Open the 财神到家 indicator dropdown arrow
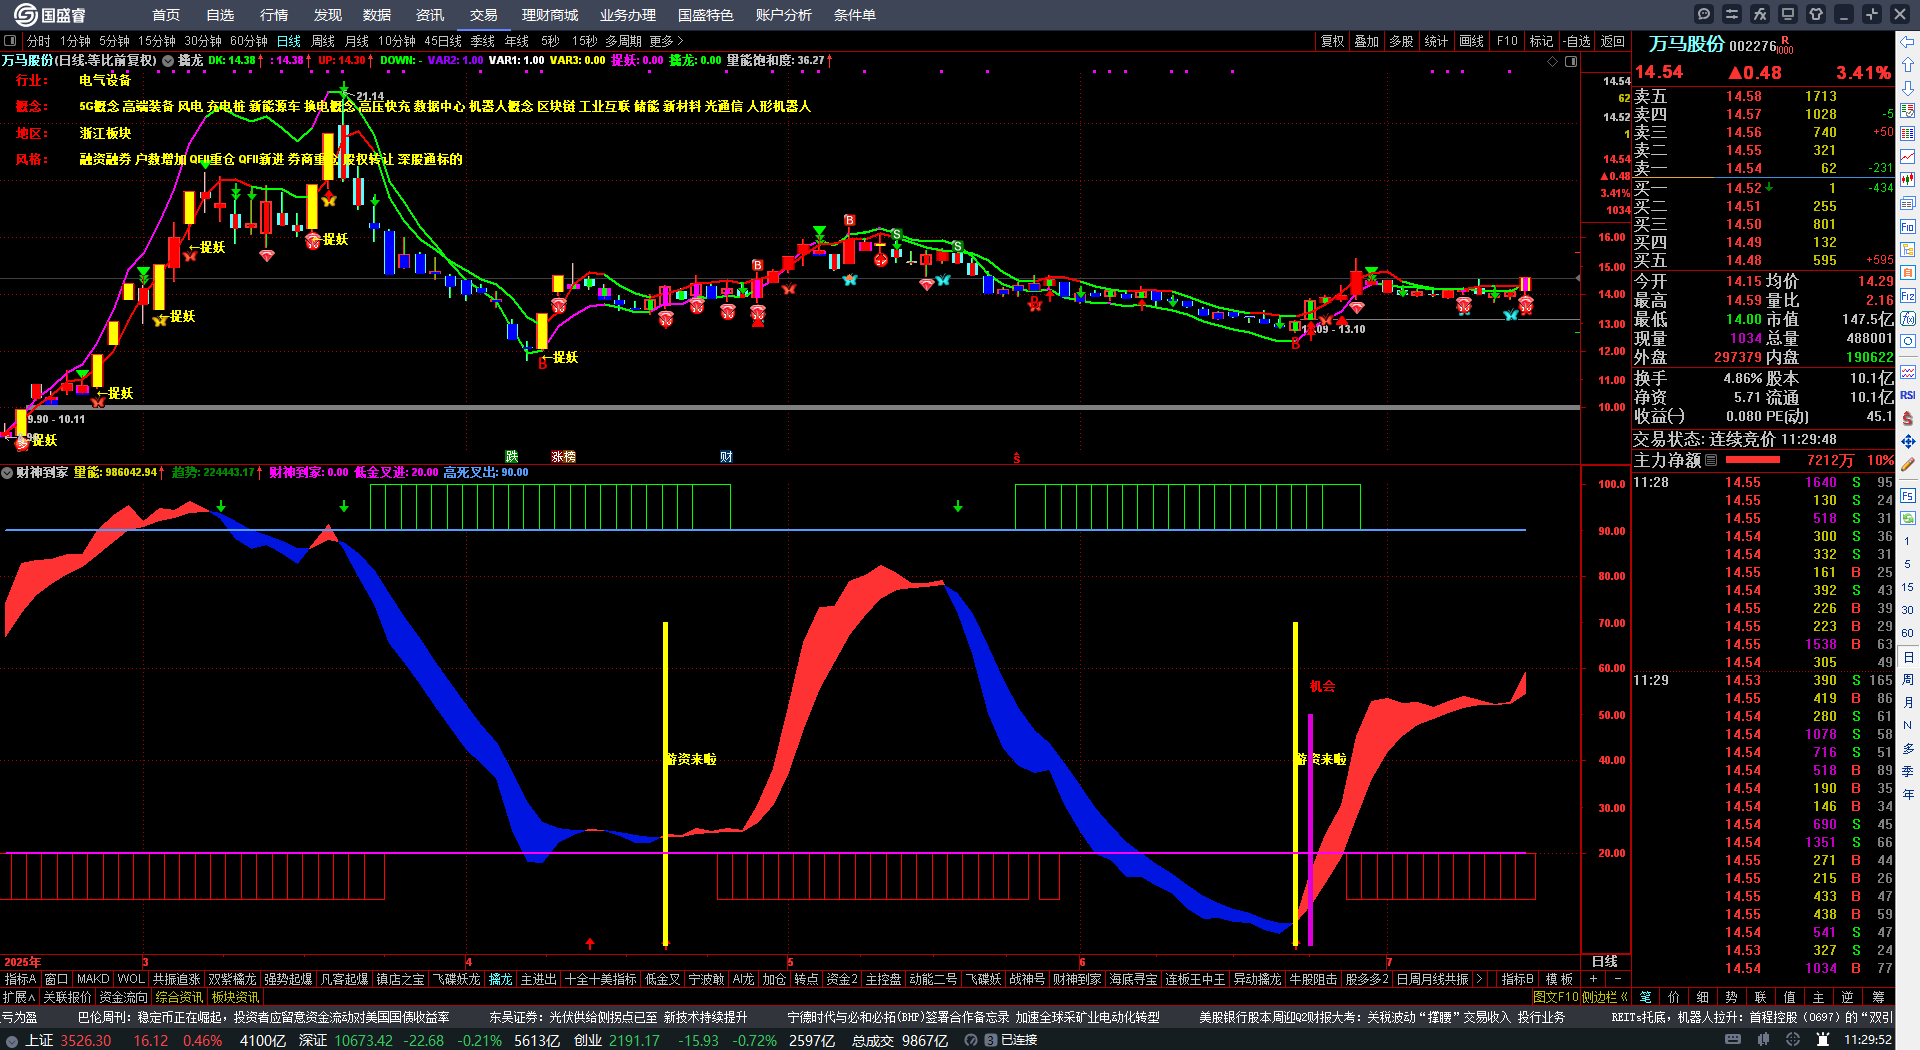Screen dimensions: 1920x1050 pyautogui.click(x=7, y=472)
